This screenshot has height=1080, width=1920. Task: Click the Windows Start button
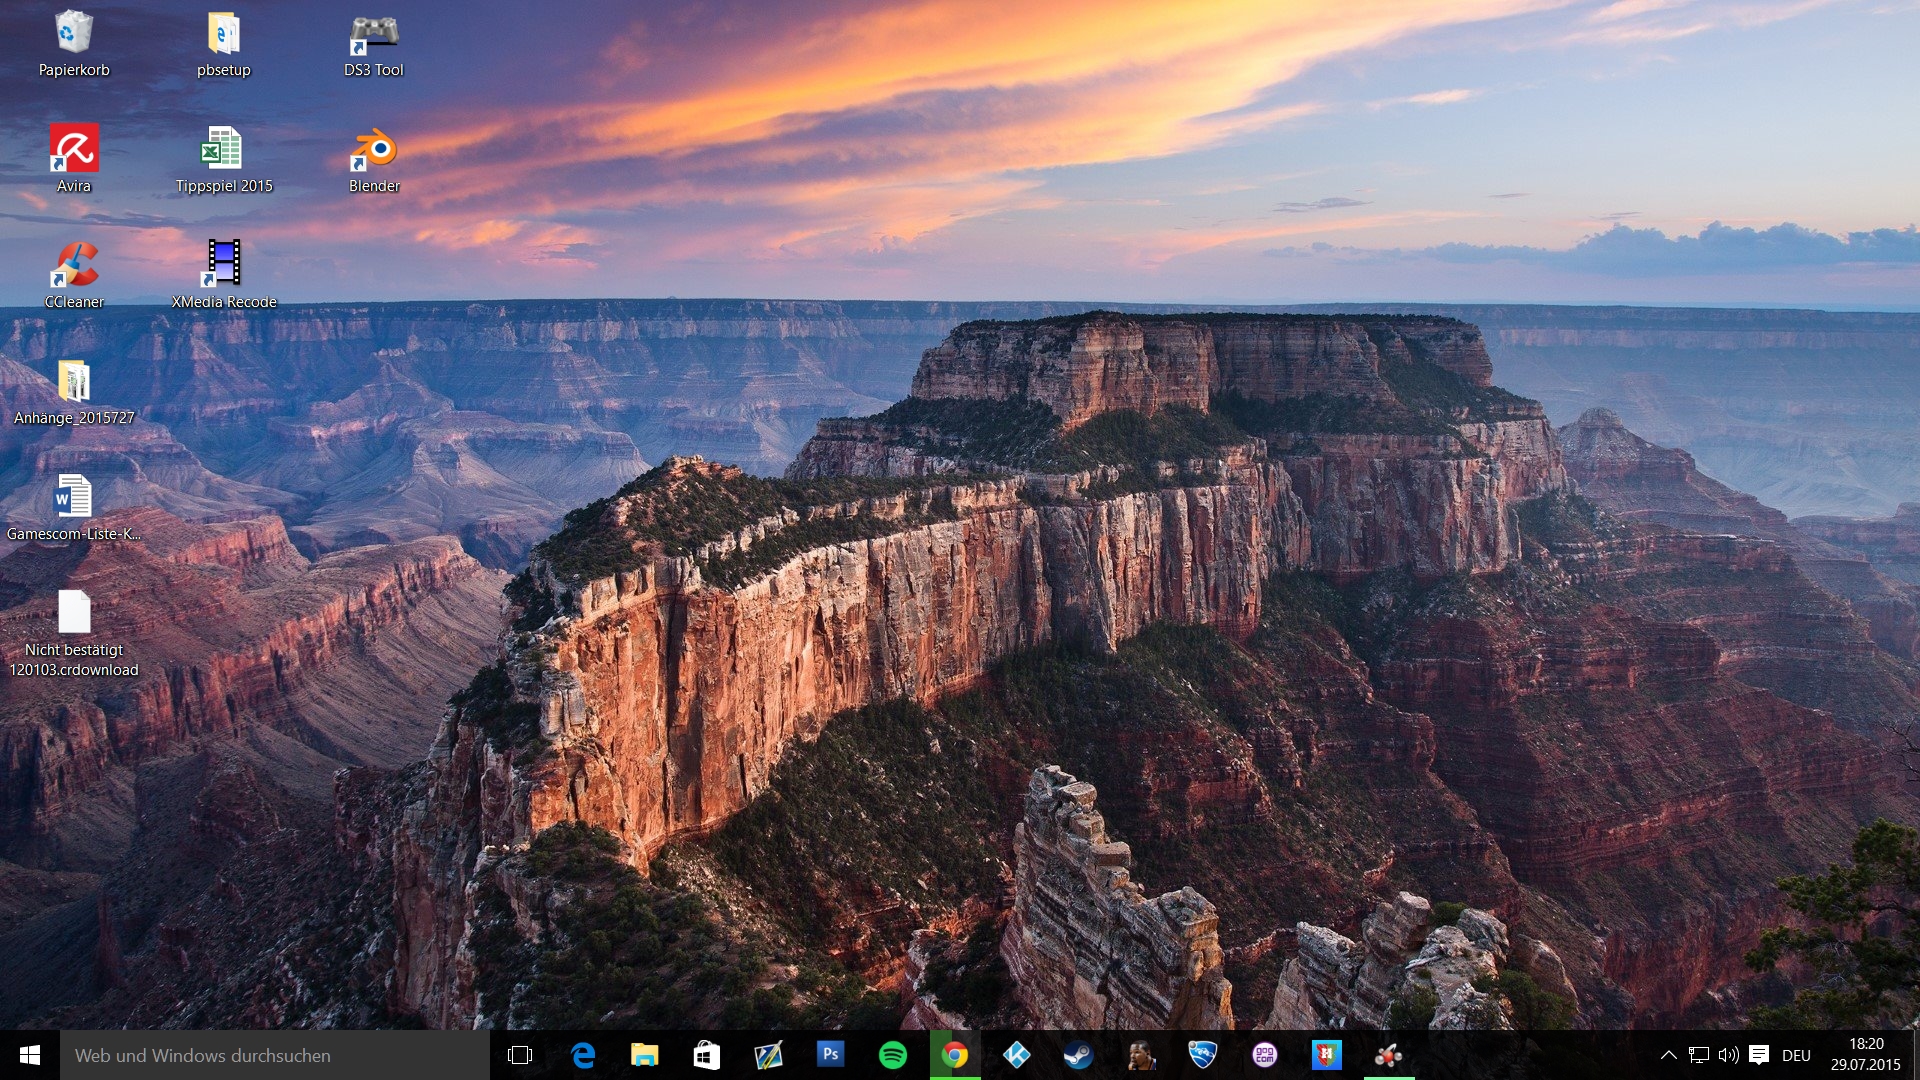pyautogui.click(x=30, y=1055)
